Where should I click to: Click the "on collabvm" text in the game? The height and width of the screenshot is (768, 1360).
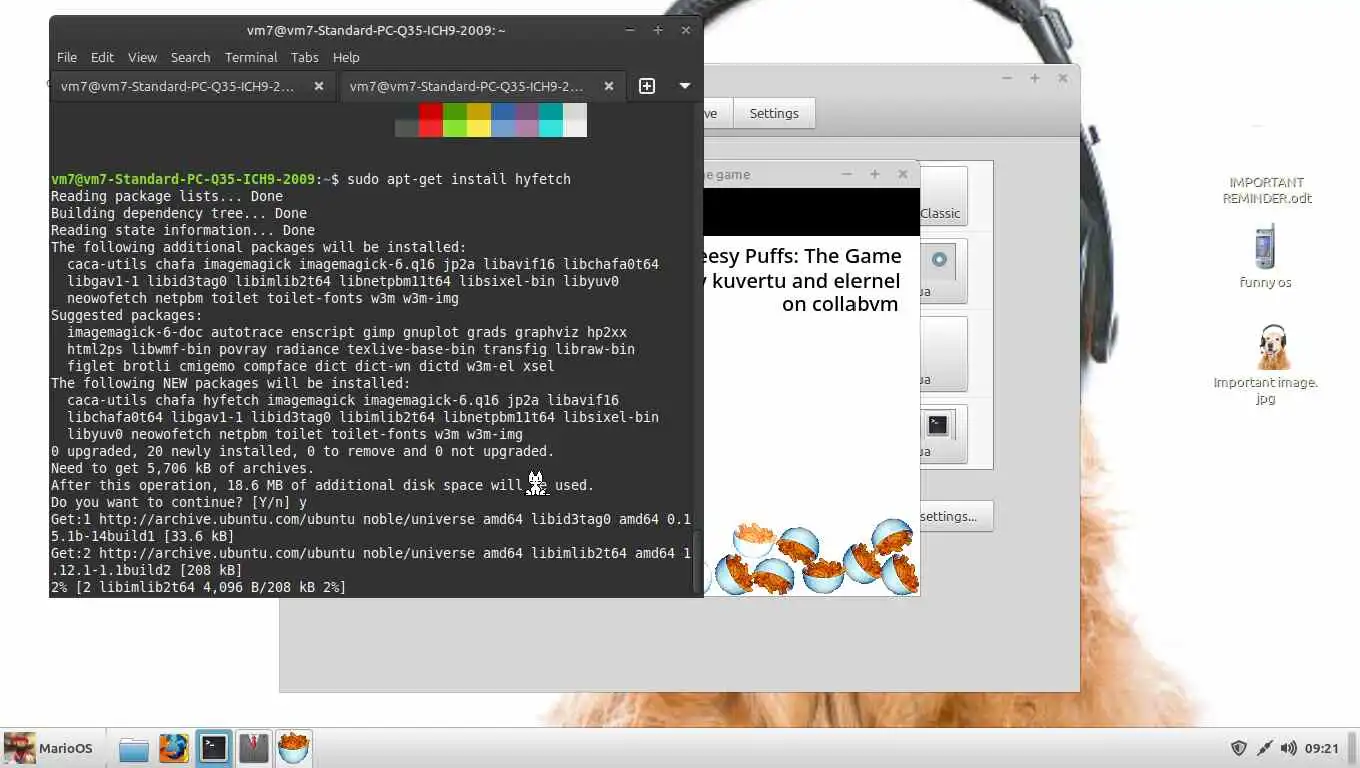(840, 304)
